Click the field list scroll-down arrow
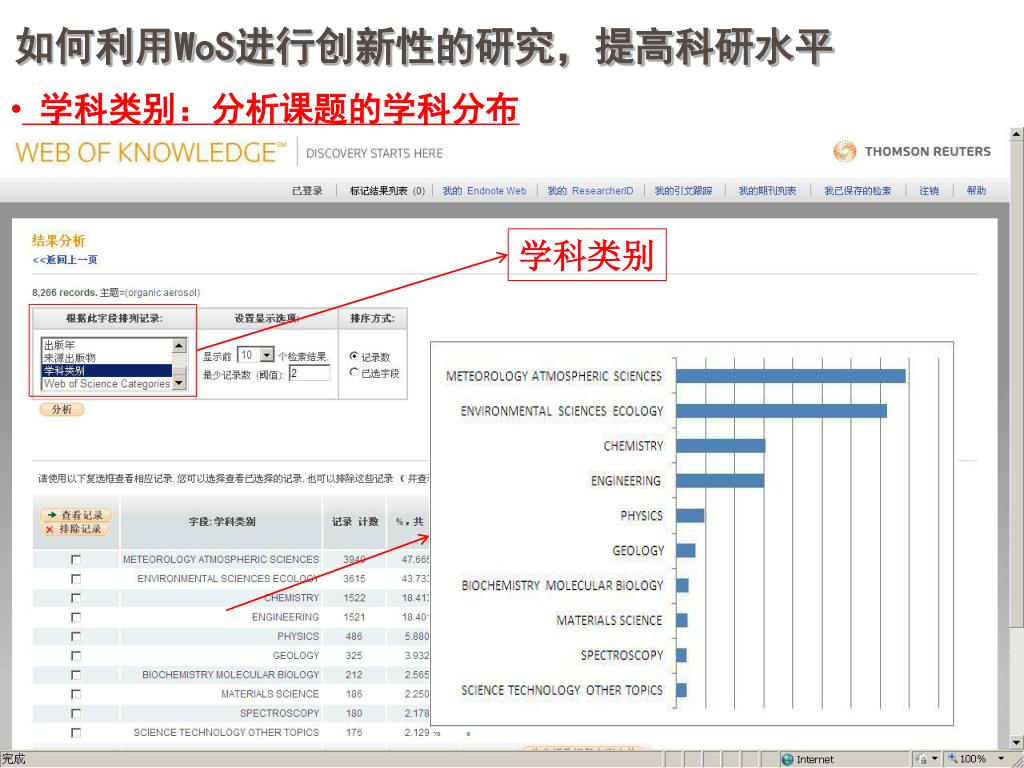Viewport: 1024px width, 768px height. pyautogui.click(x=179, y=384)
